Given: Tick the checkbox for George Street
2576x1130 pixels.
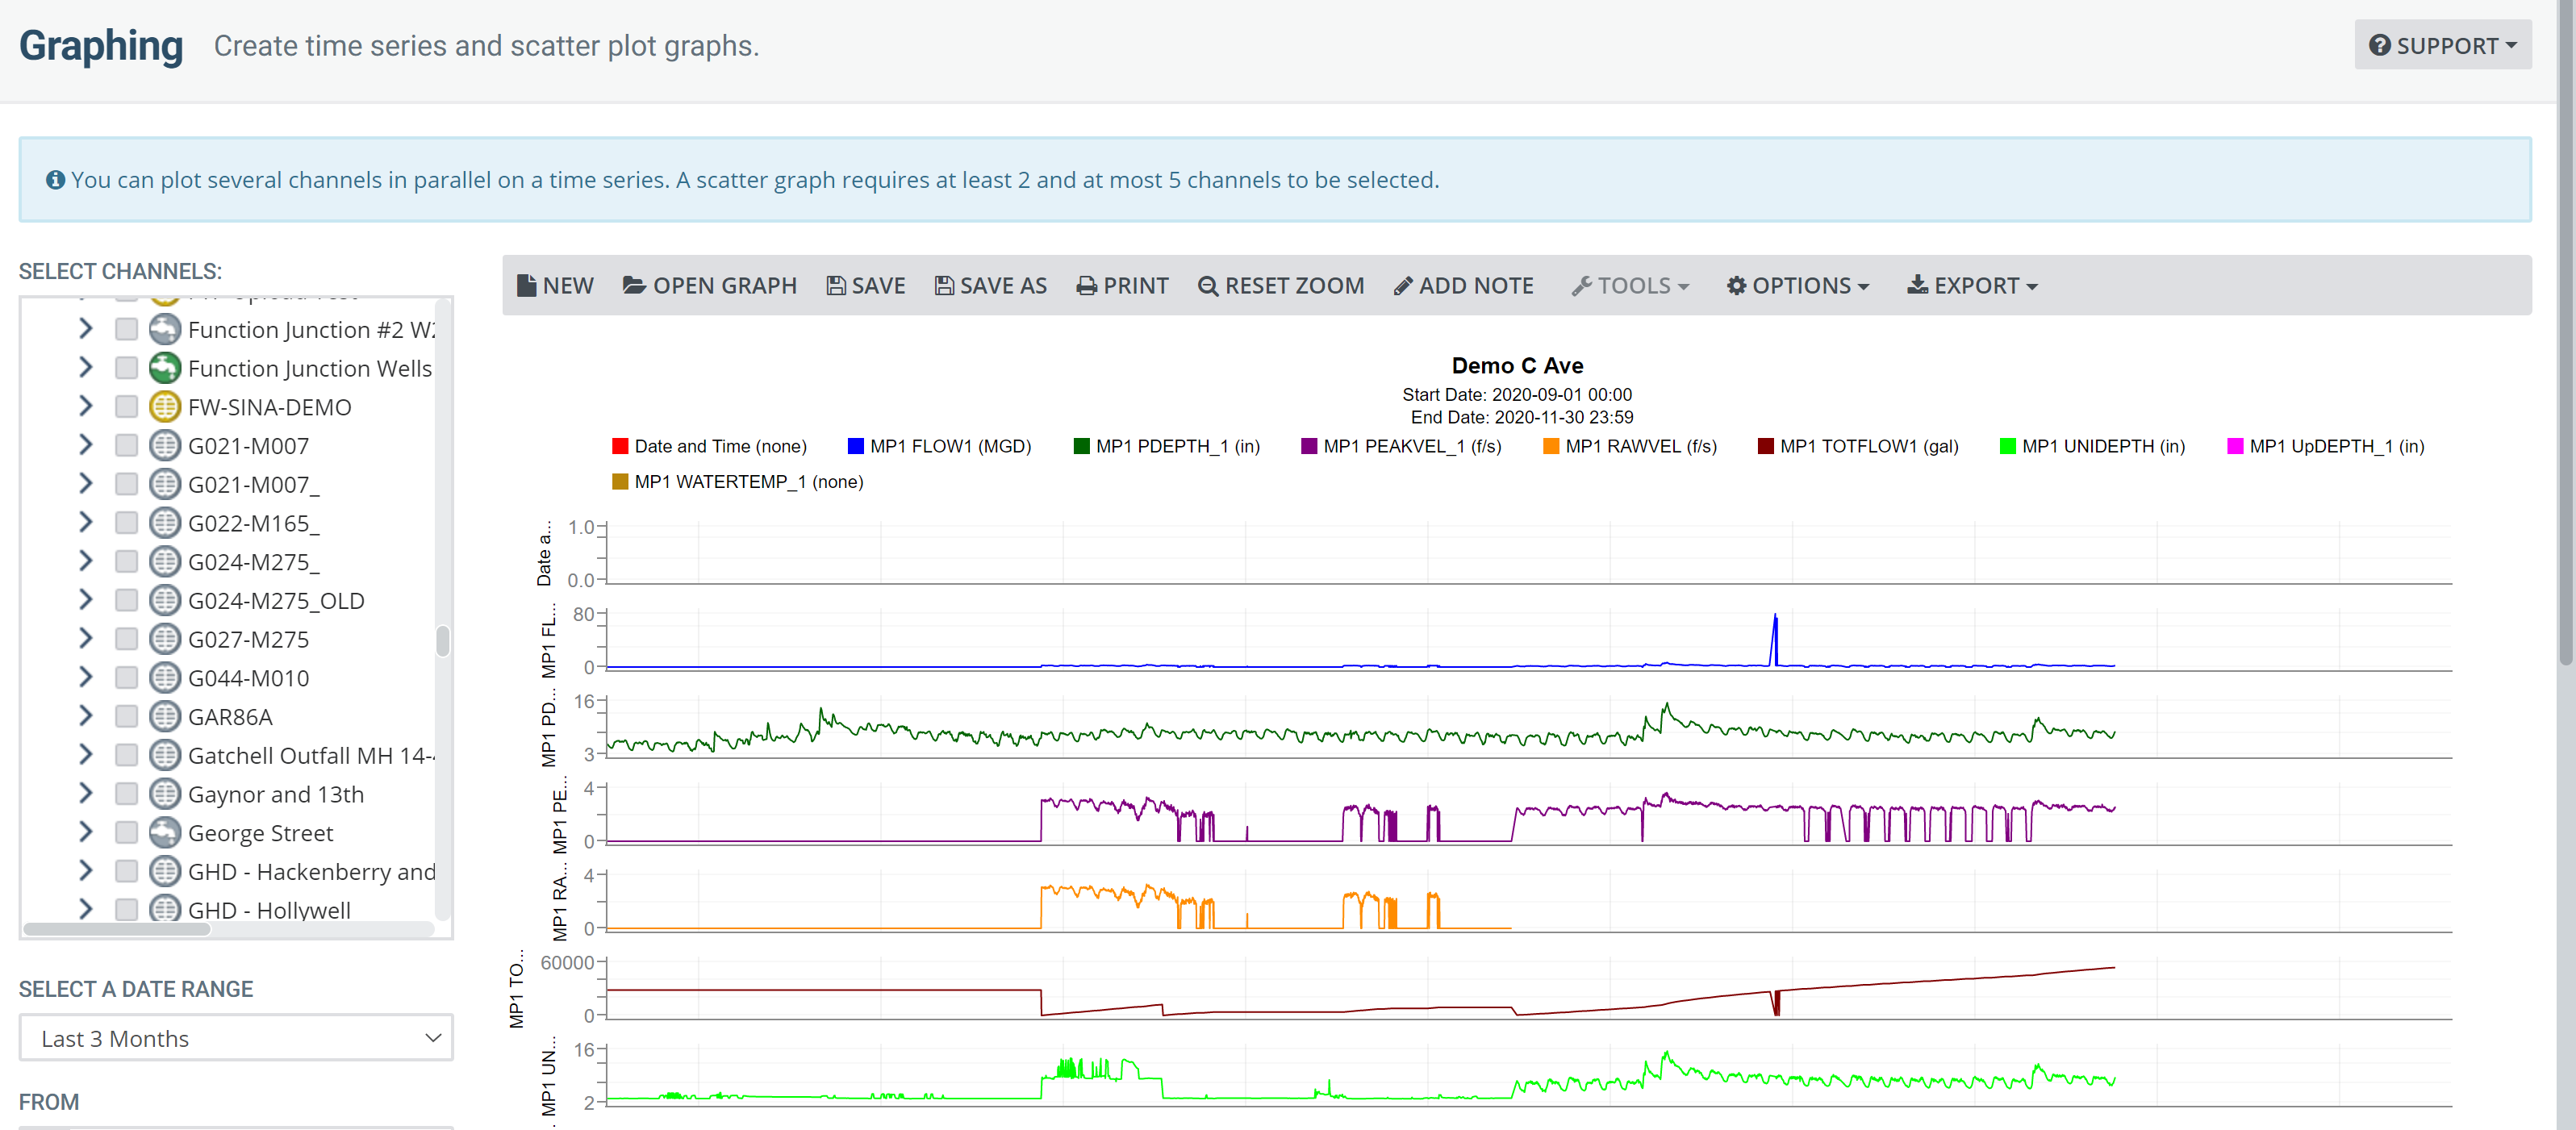Looking at the screenshot, I should click(127, 833).
